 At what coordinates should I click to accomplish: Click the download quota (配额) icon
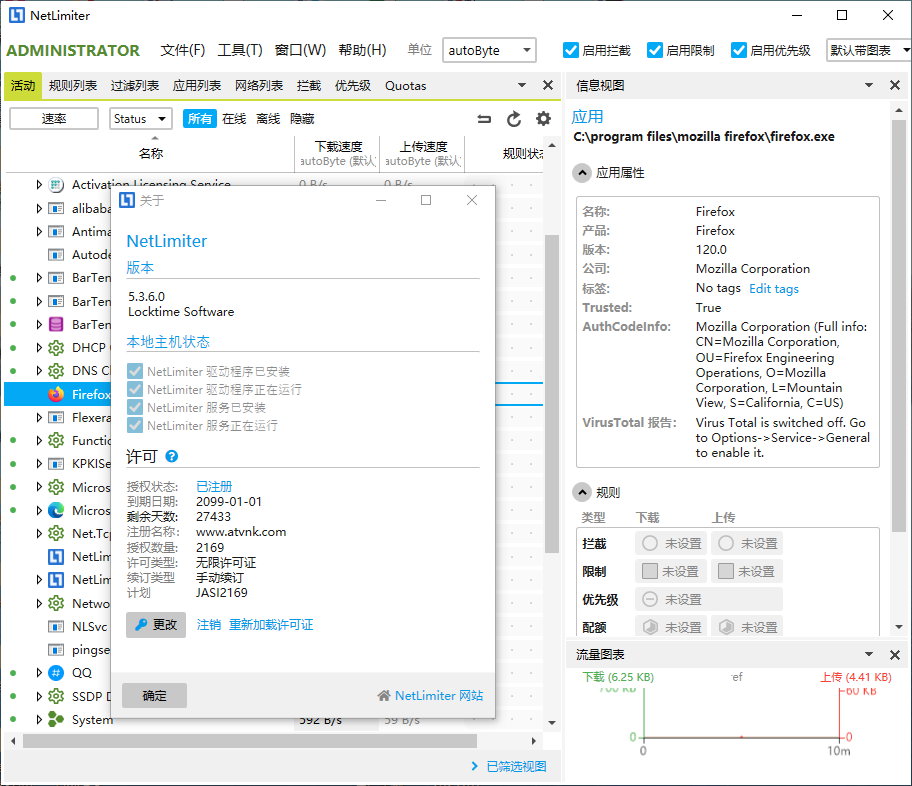click(650, 627)
